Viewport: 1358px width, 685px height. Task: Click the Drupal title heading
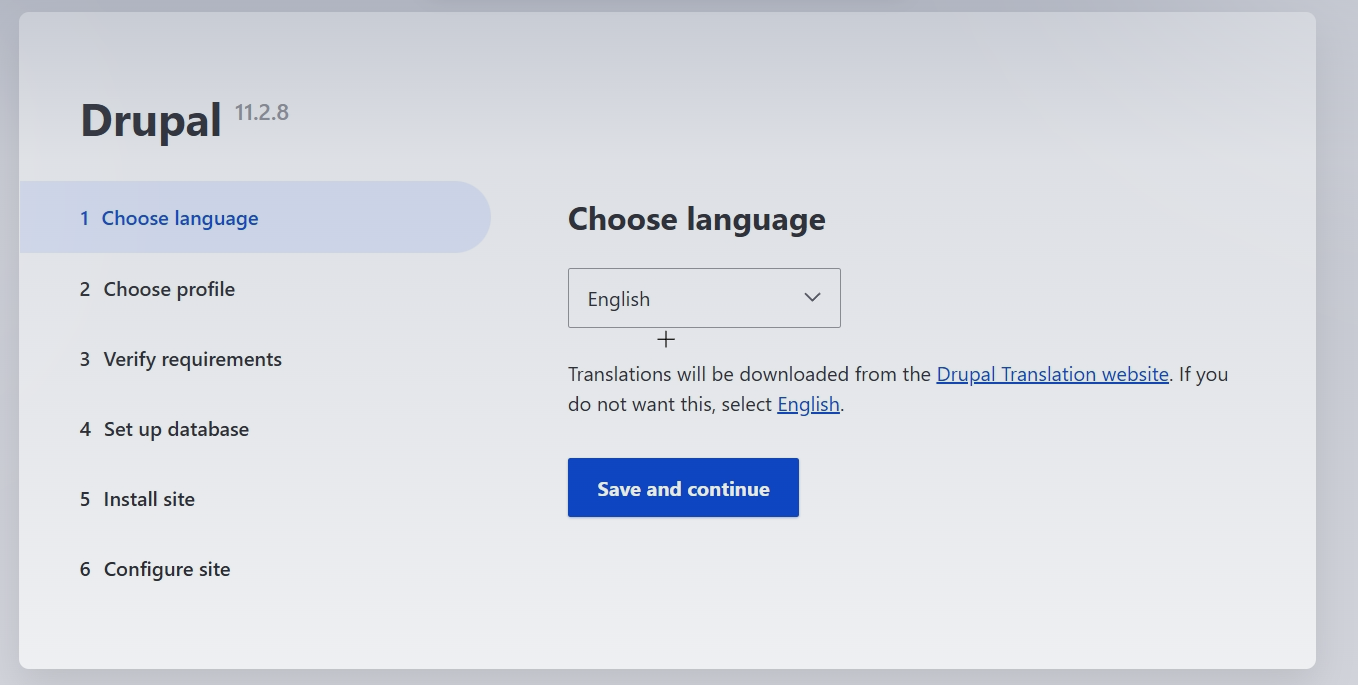point(151,121)
